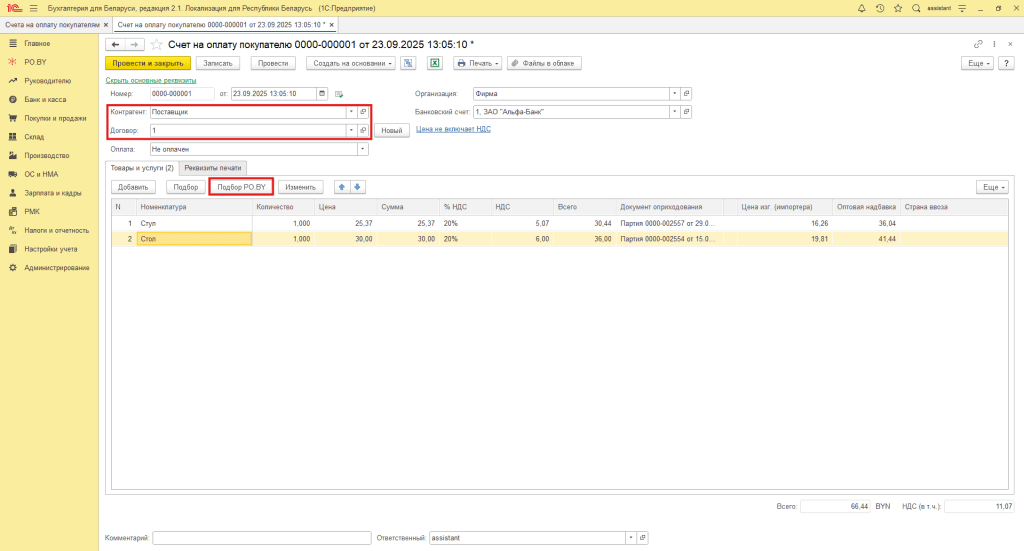Screen dimensions: 1024x551
Task: Click the Цена не включает НДС link
Action: click(x=453, y=129)
